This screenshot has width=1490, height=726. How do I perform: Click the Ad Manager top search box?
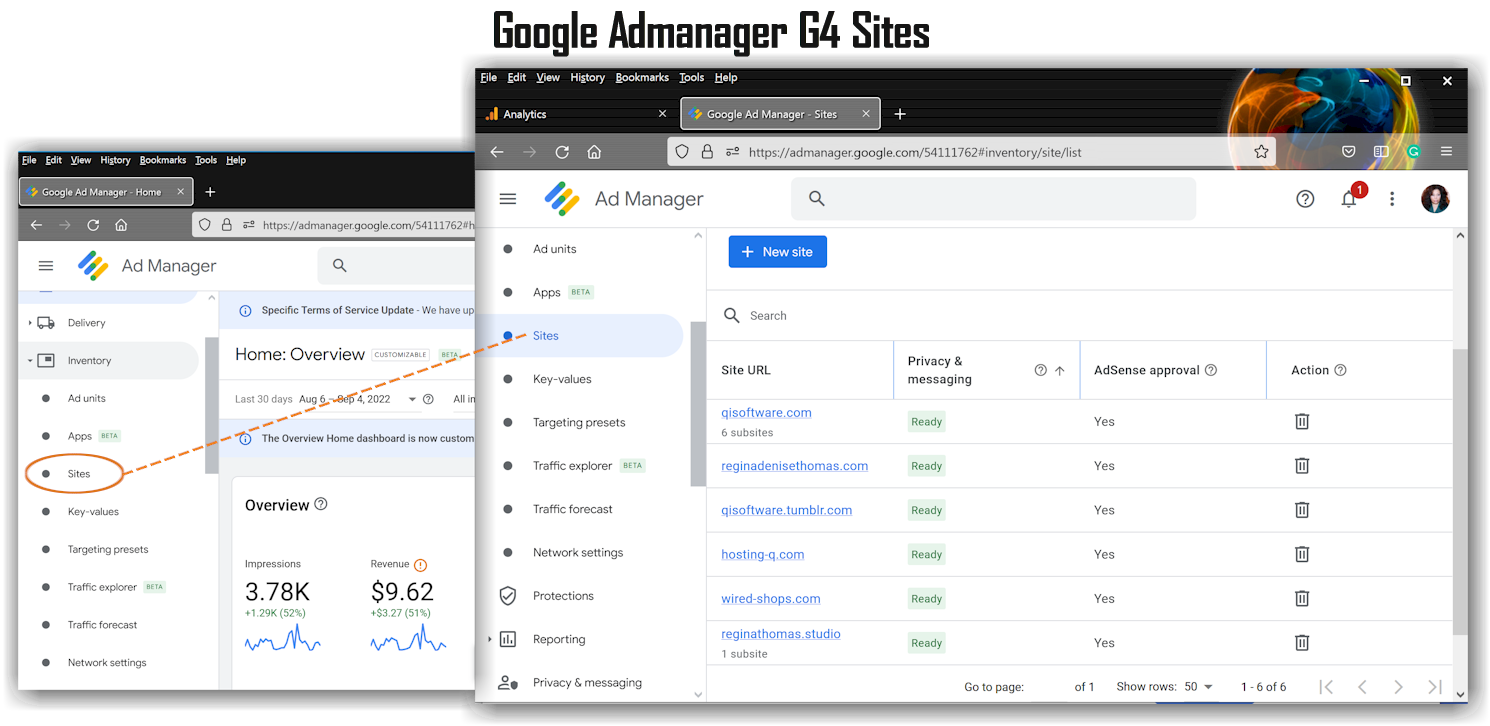[993, 199]
